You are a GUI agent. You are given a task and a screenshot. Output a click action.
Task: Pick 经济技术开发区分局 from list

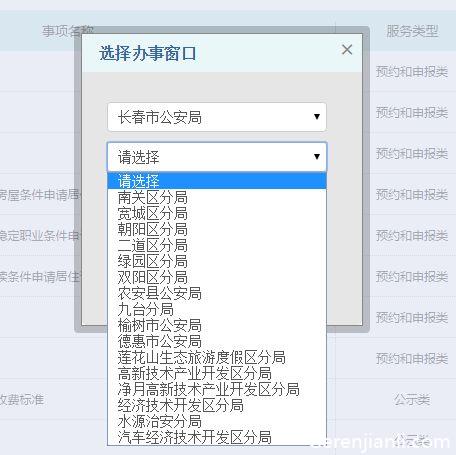coord(217,405)
